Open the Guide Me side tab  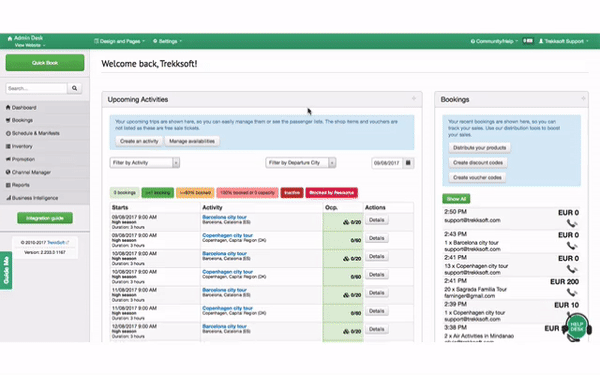pyautogui.click(x=6, y=270)
